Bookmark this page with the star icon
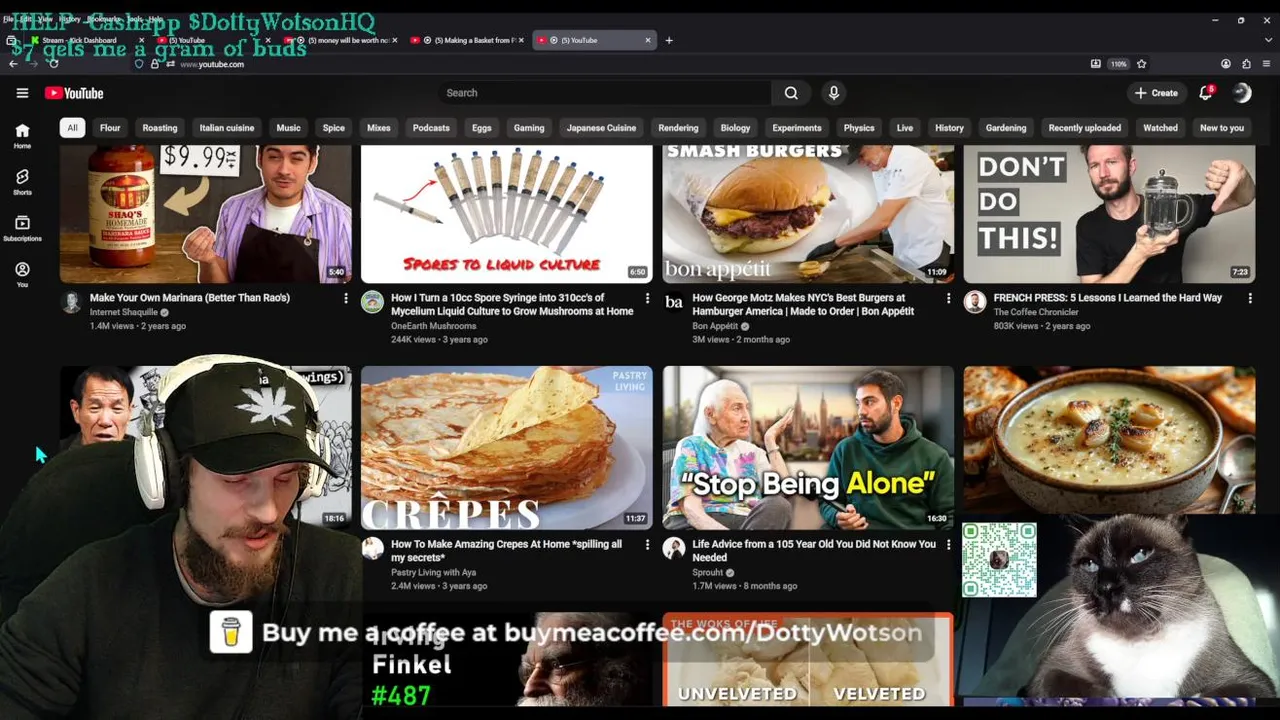 (x=1141, y=64)
